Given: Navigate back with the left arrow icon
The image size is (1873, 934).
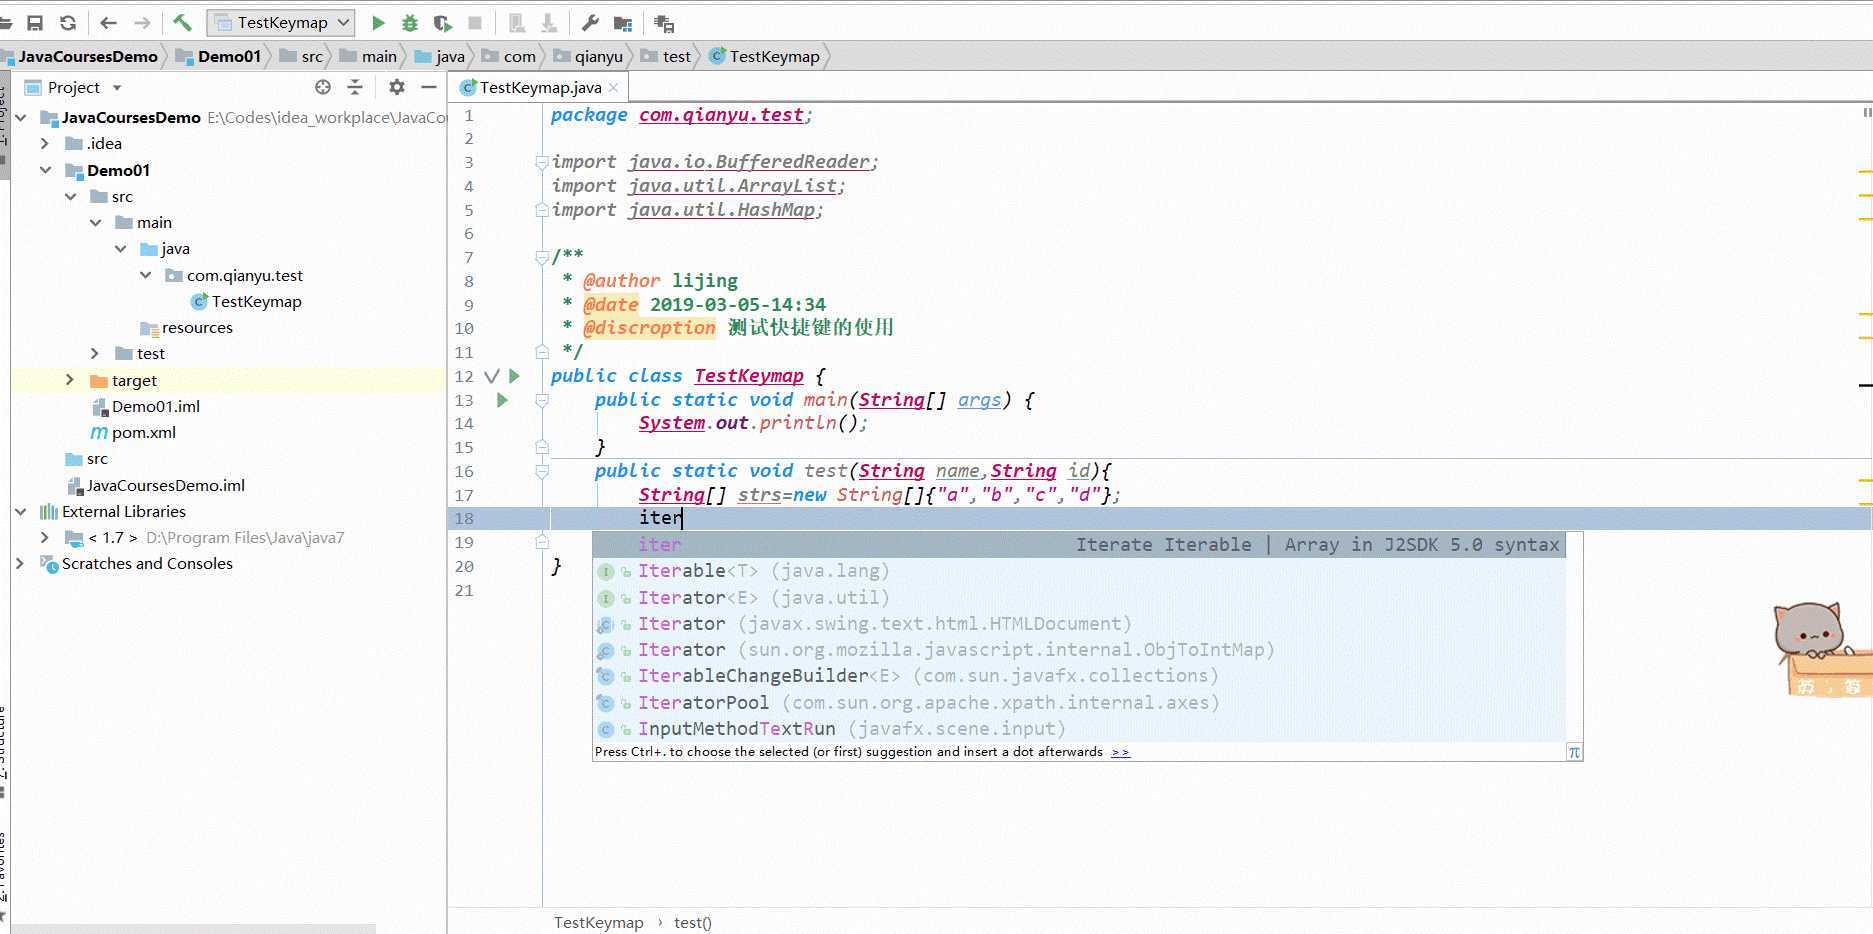Looking at the screenshot, I should (x=109, y=22).
